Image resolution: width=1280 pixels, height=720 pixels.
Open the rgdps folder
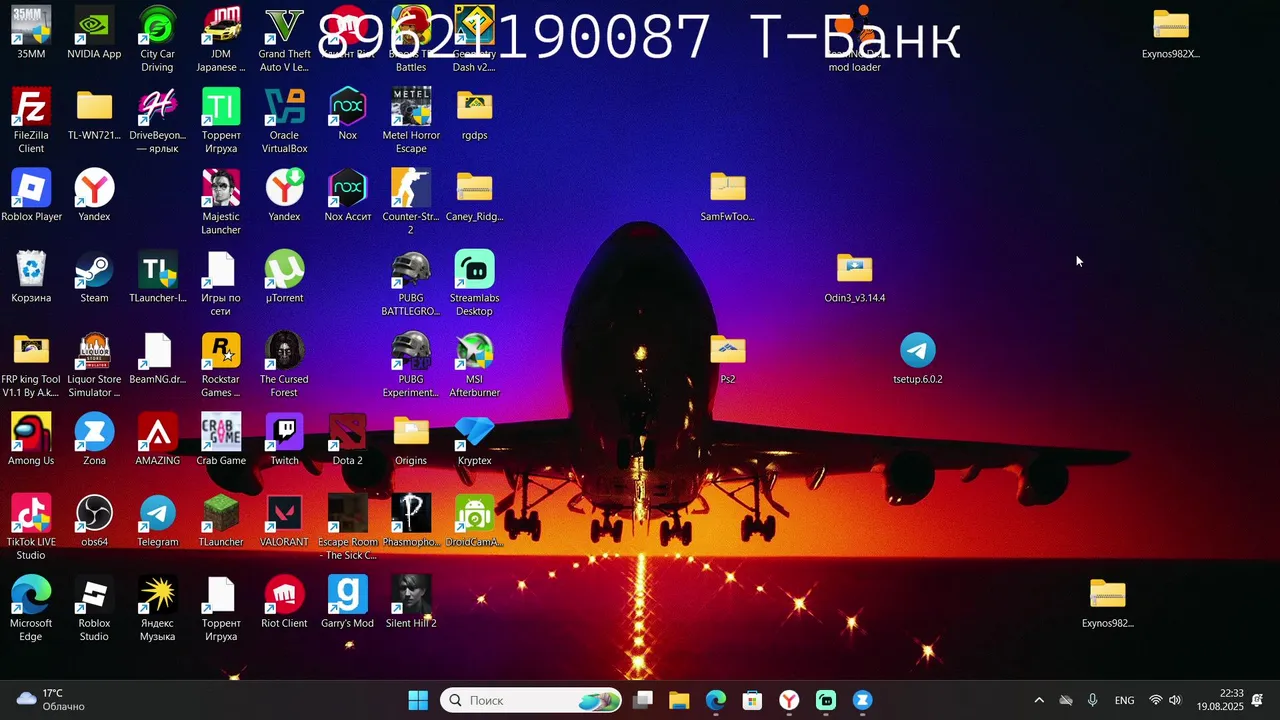(x=474, y=114)
